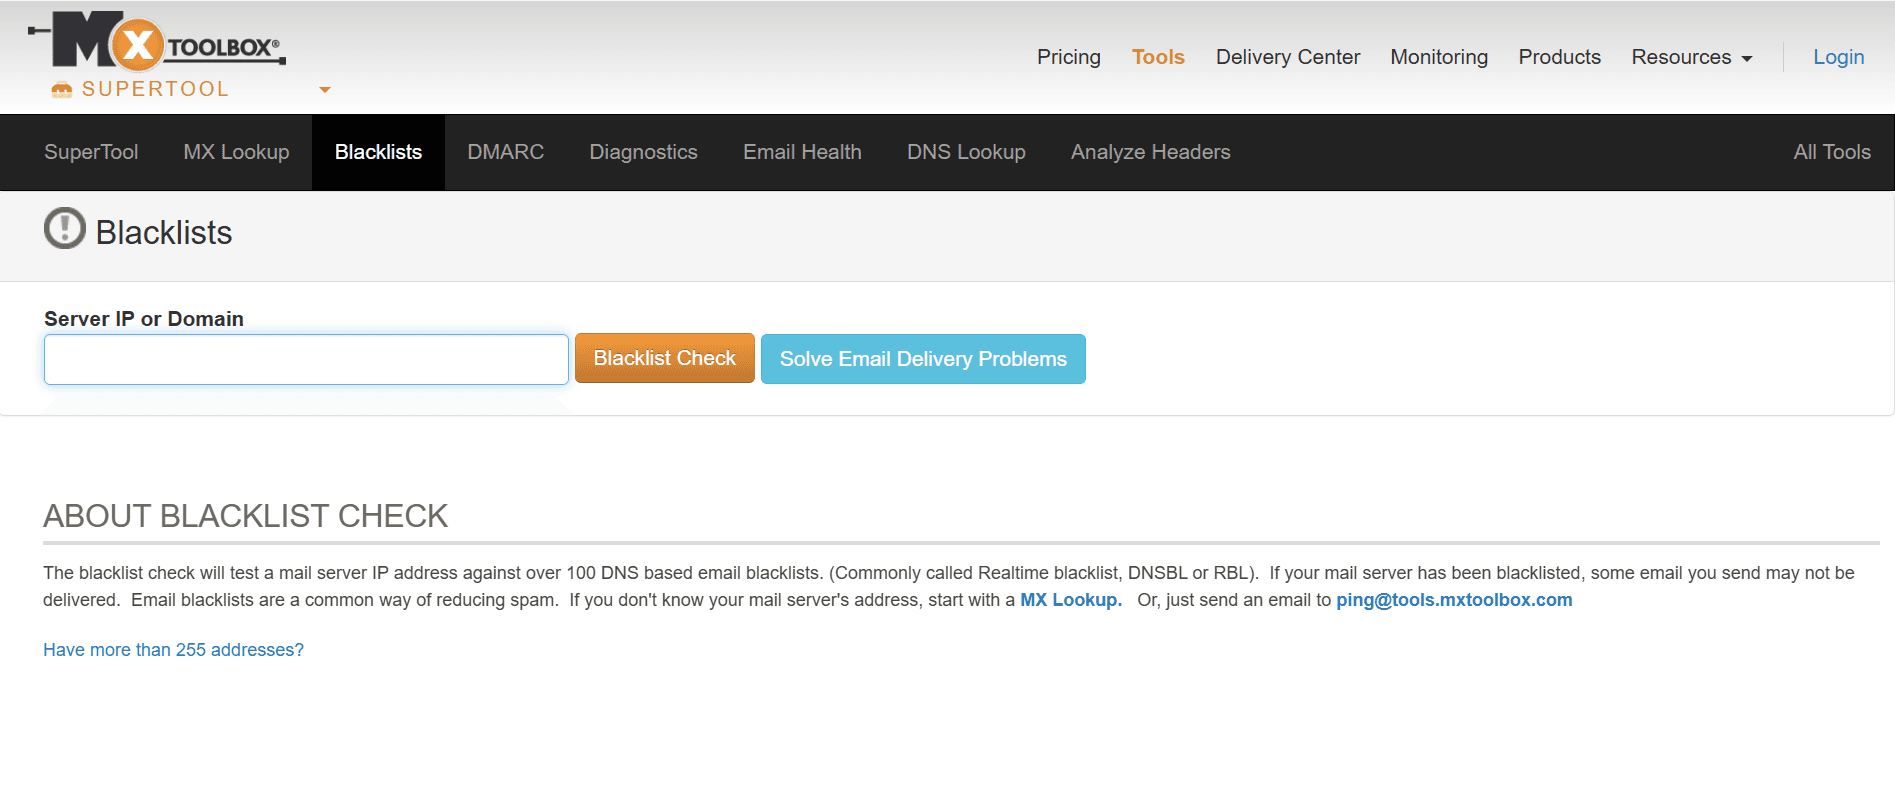Click the 'ABOUT BLACKLIST CHECK' heading
This screenshot has width=1895, height=806.
(245, 516)
